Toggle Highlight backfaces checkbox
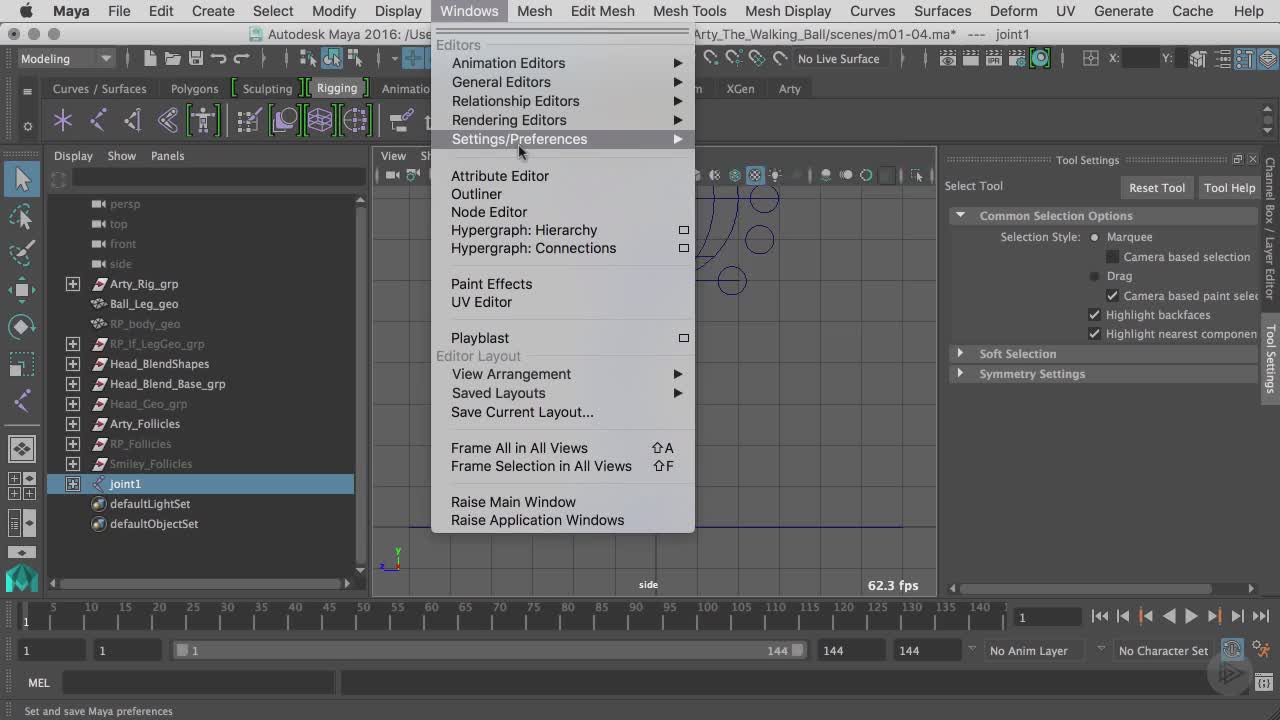1280x720 pixels. pos(1094,315)
